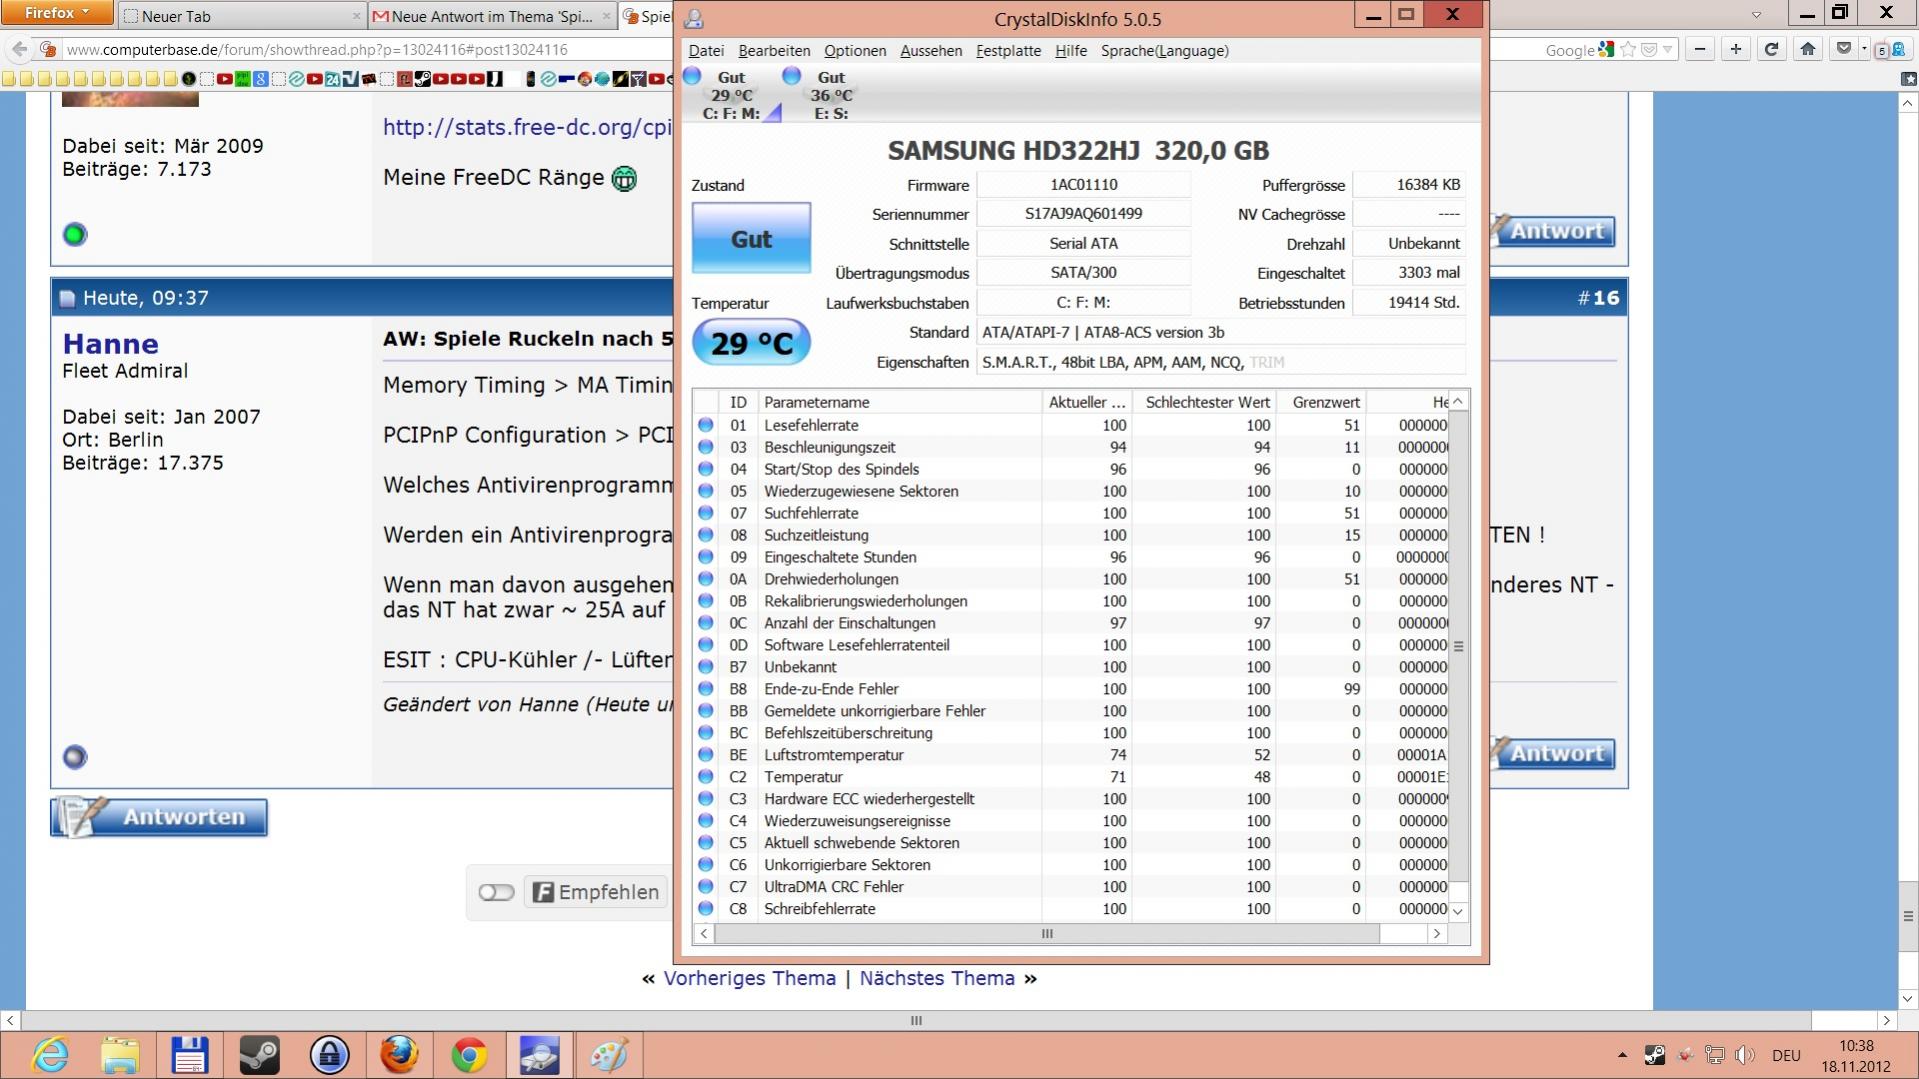Open the Vorheriges Thema link
Image resolution: width=1919 pixels, height=1079 pixels.
click(749, 979)
